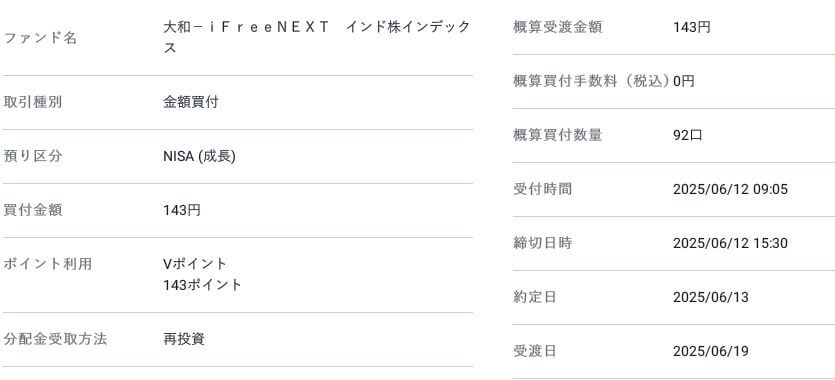The image size is (835, 380).
Task: Click the 買付金額 143円 value
Action: (x=182, y=210)
